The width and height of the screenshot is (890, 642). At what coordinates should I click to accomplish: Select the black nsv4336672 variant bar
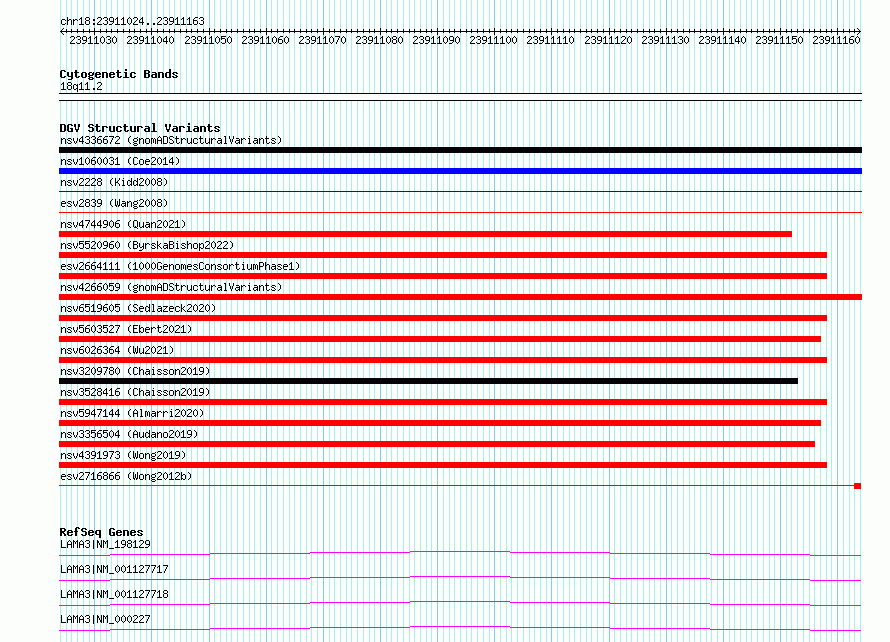tap(460, 150)
